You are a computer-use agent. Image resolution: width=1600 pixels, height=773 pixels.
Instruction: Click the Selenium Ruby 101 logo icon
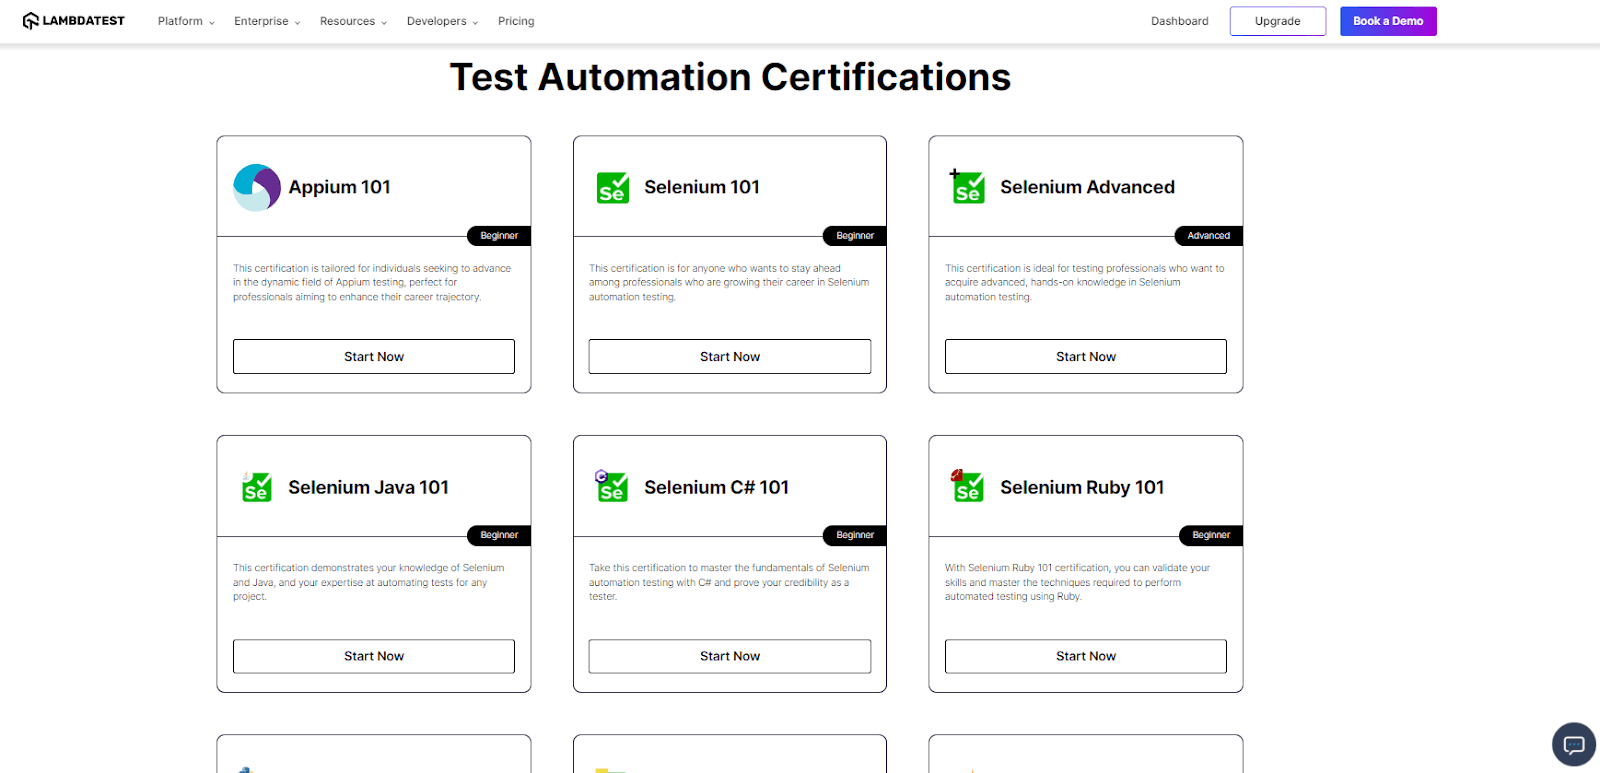(x=967, y=486)
